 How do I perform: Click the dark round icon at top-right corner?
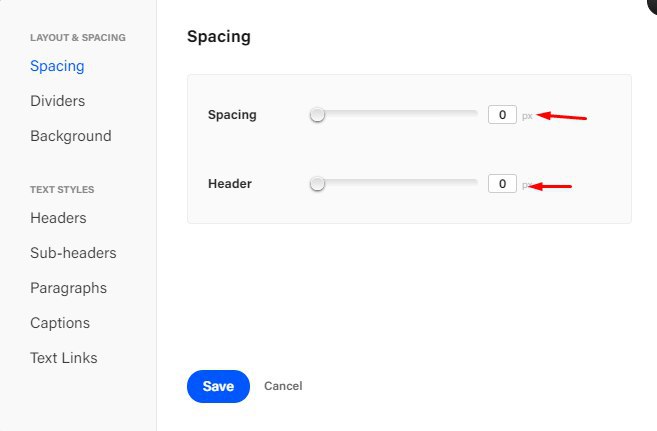tap(653, 4)
